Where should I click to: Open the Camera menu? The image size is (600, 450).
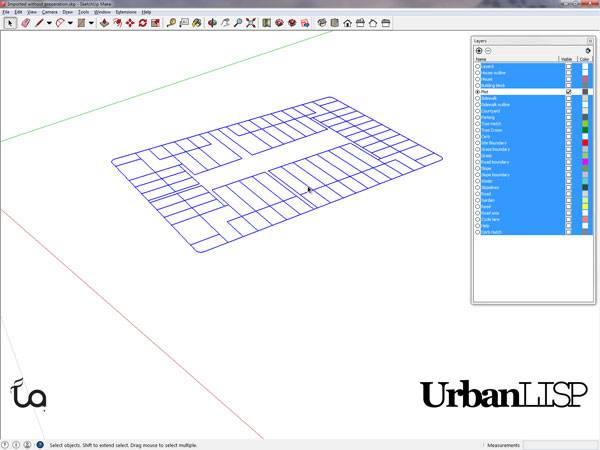click(49, 11)
